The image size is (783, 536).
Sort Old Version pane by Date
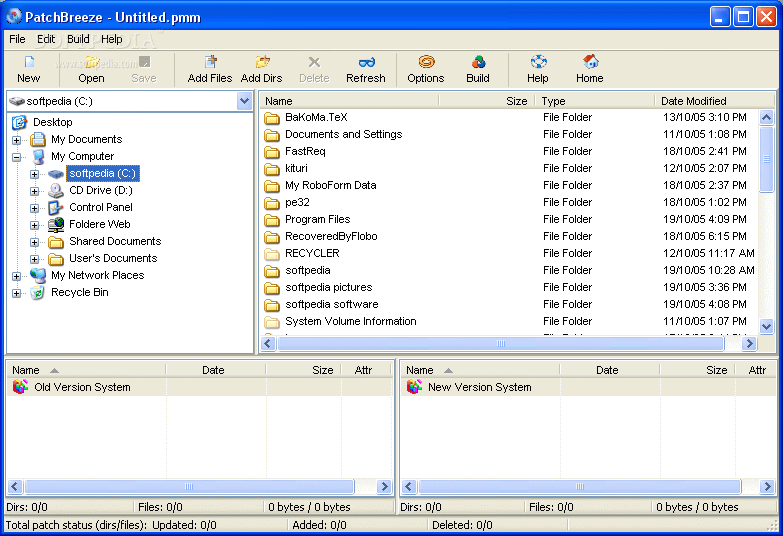point(215,370)
